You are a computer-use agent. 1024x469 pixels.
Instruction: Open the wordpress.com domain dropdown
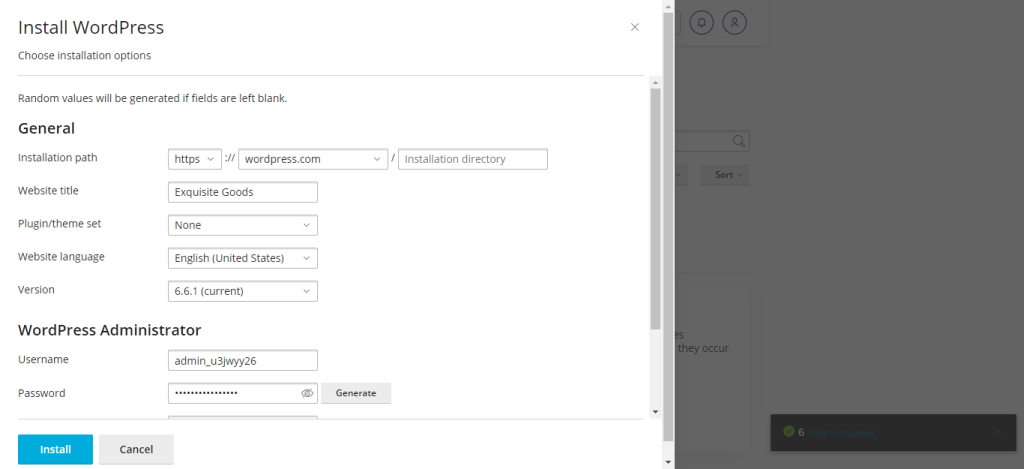(x=313, y=159)
